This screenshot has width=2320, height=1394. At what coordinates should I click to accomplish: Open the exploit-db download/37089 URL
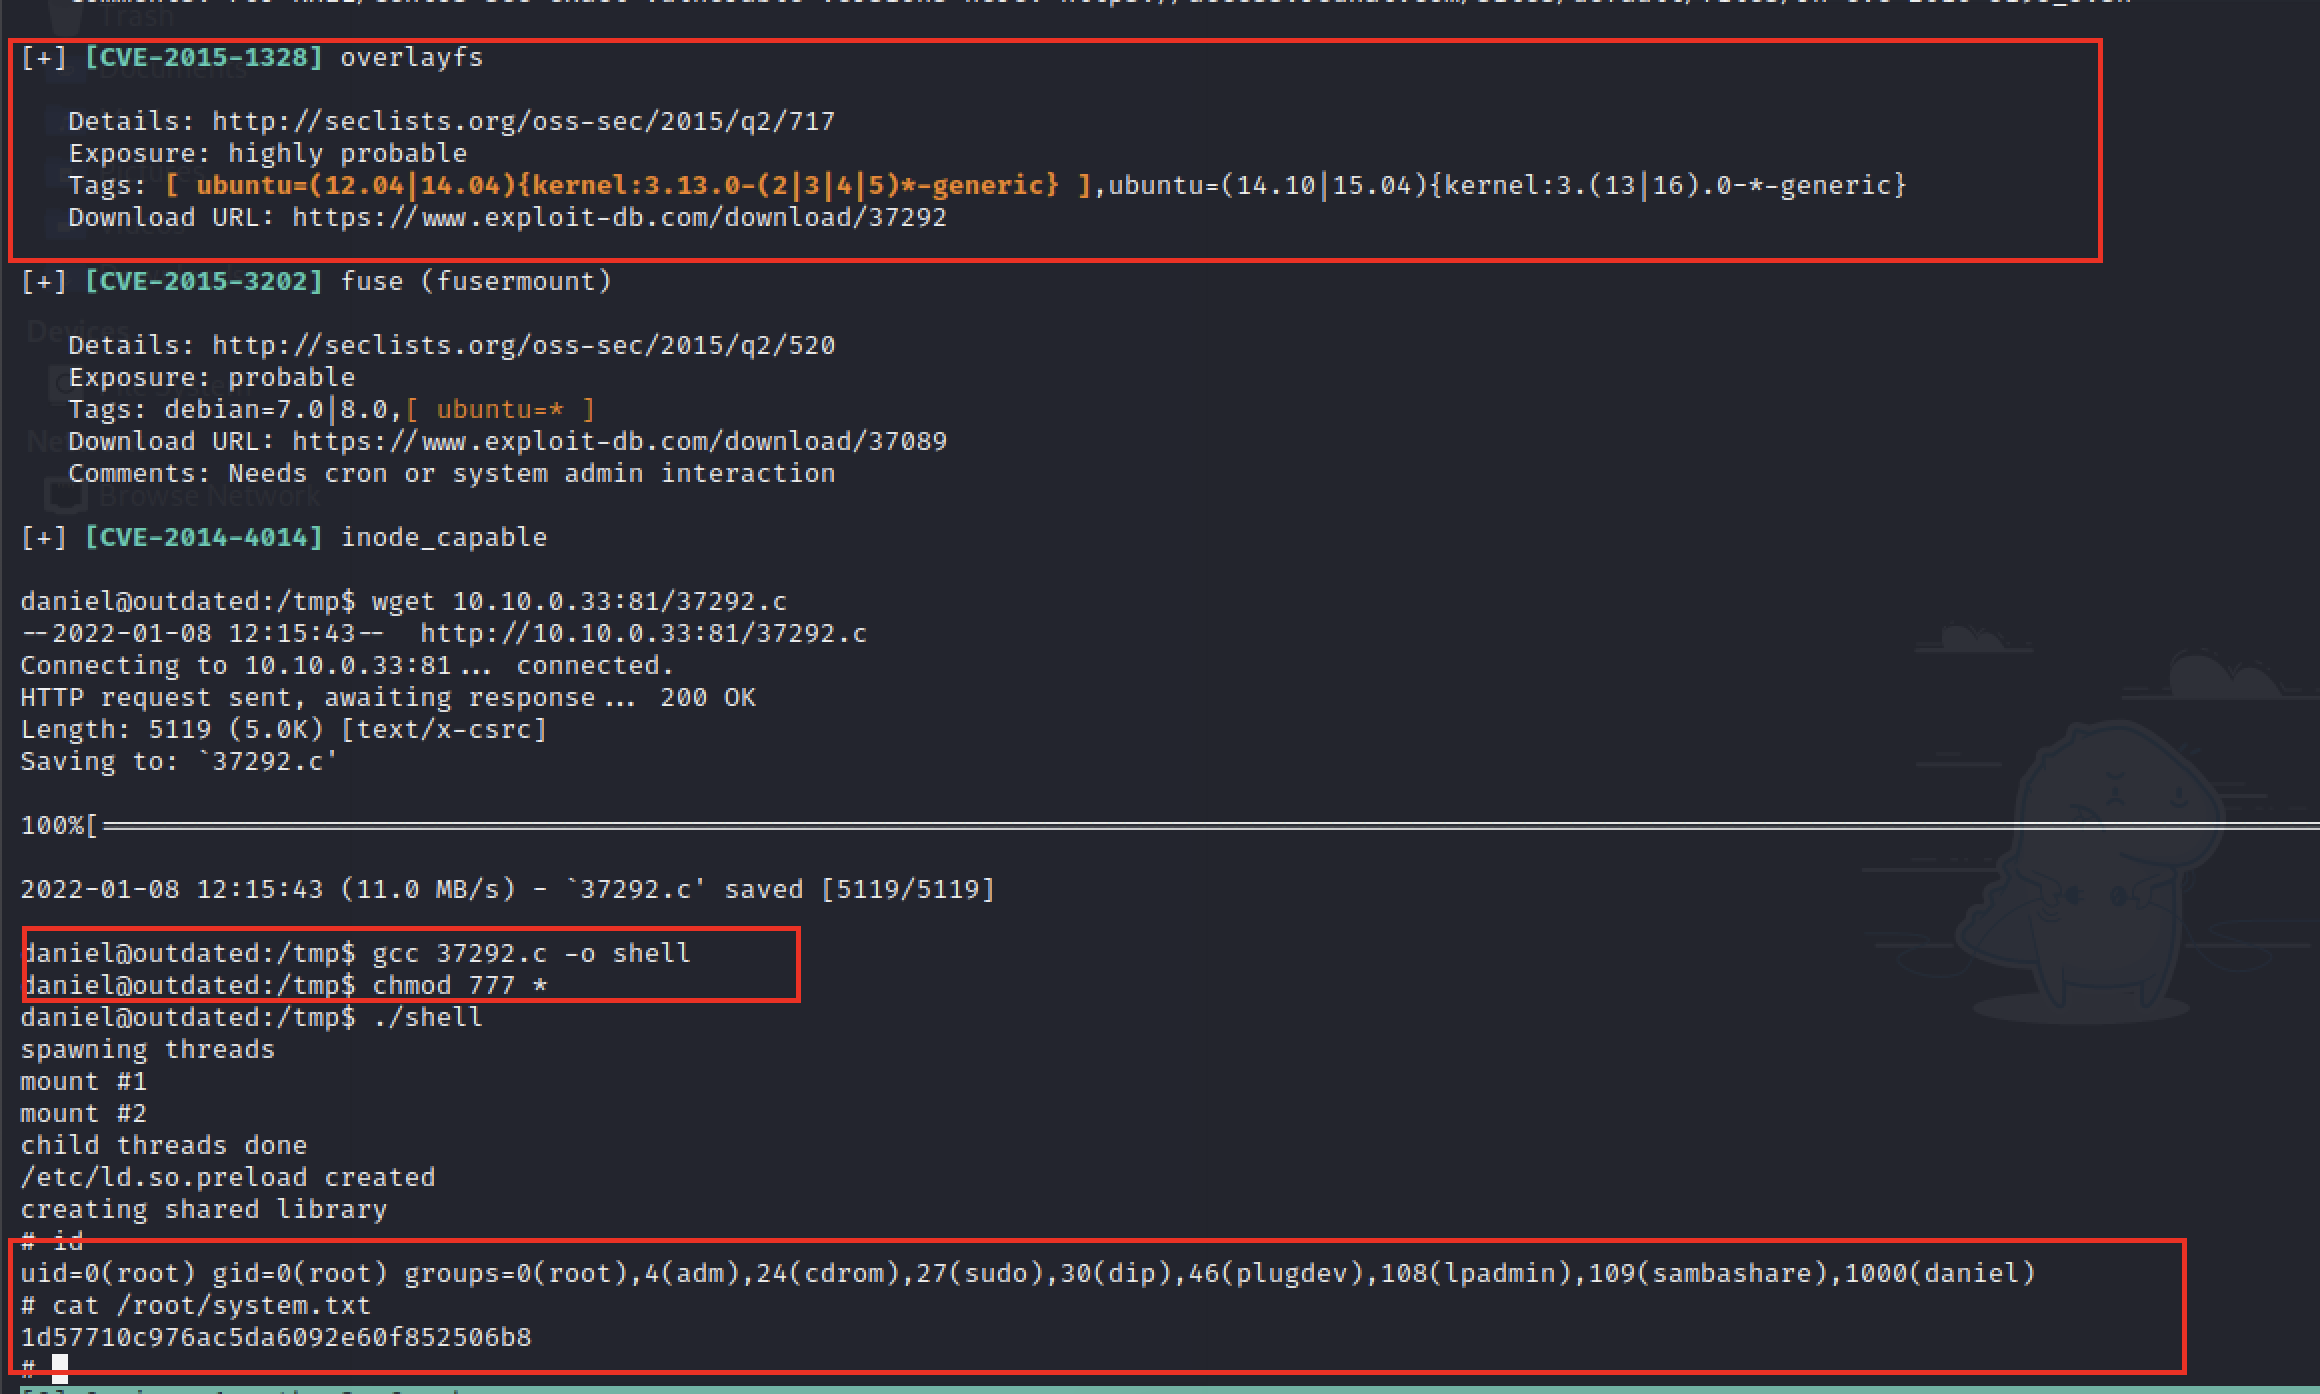619,442
